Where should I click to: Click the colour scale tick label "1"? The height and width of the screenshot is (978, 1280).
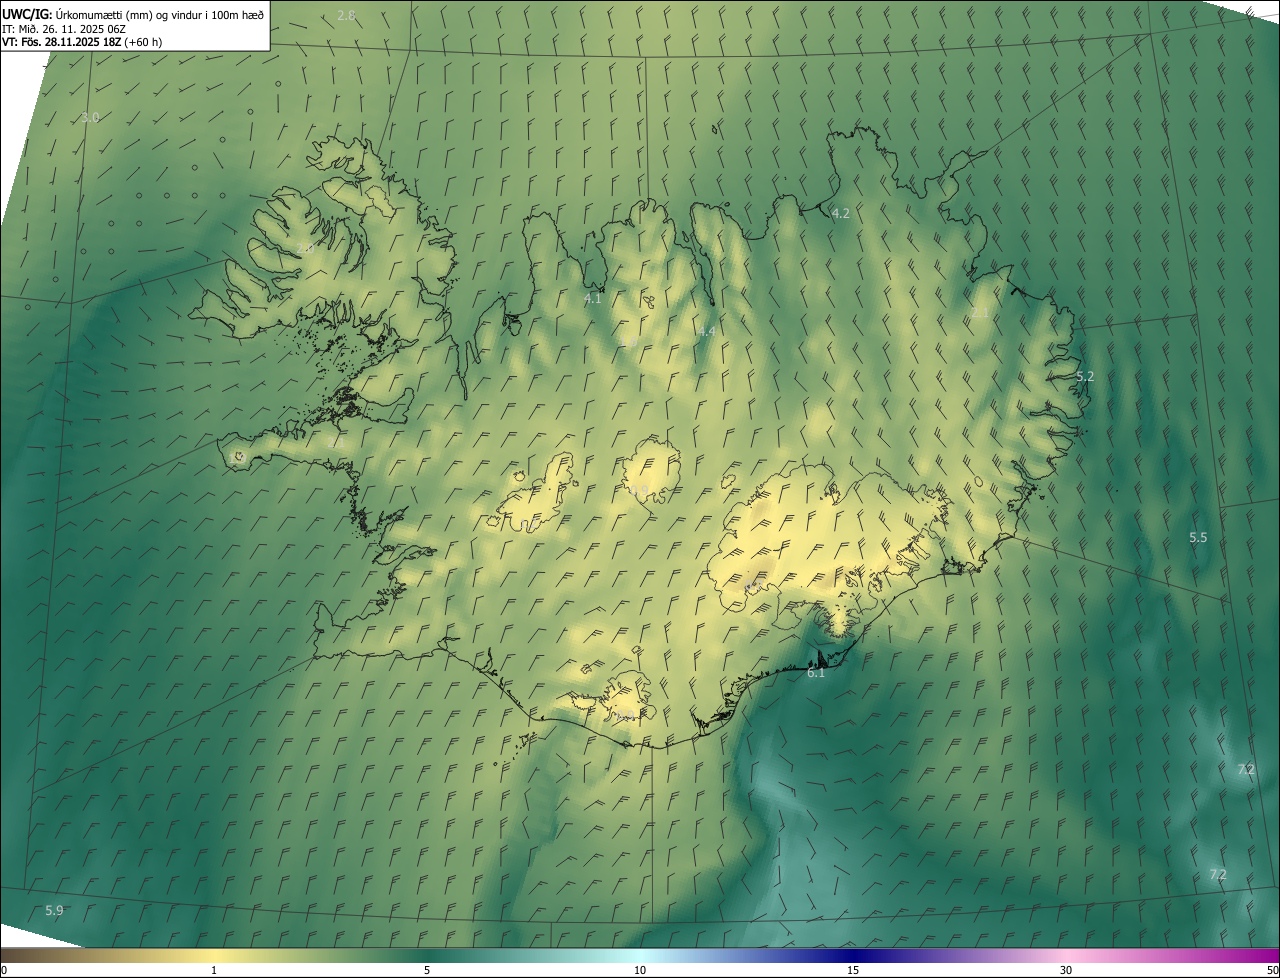pyautogui.click(x=214, y=970)
